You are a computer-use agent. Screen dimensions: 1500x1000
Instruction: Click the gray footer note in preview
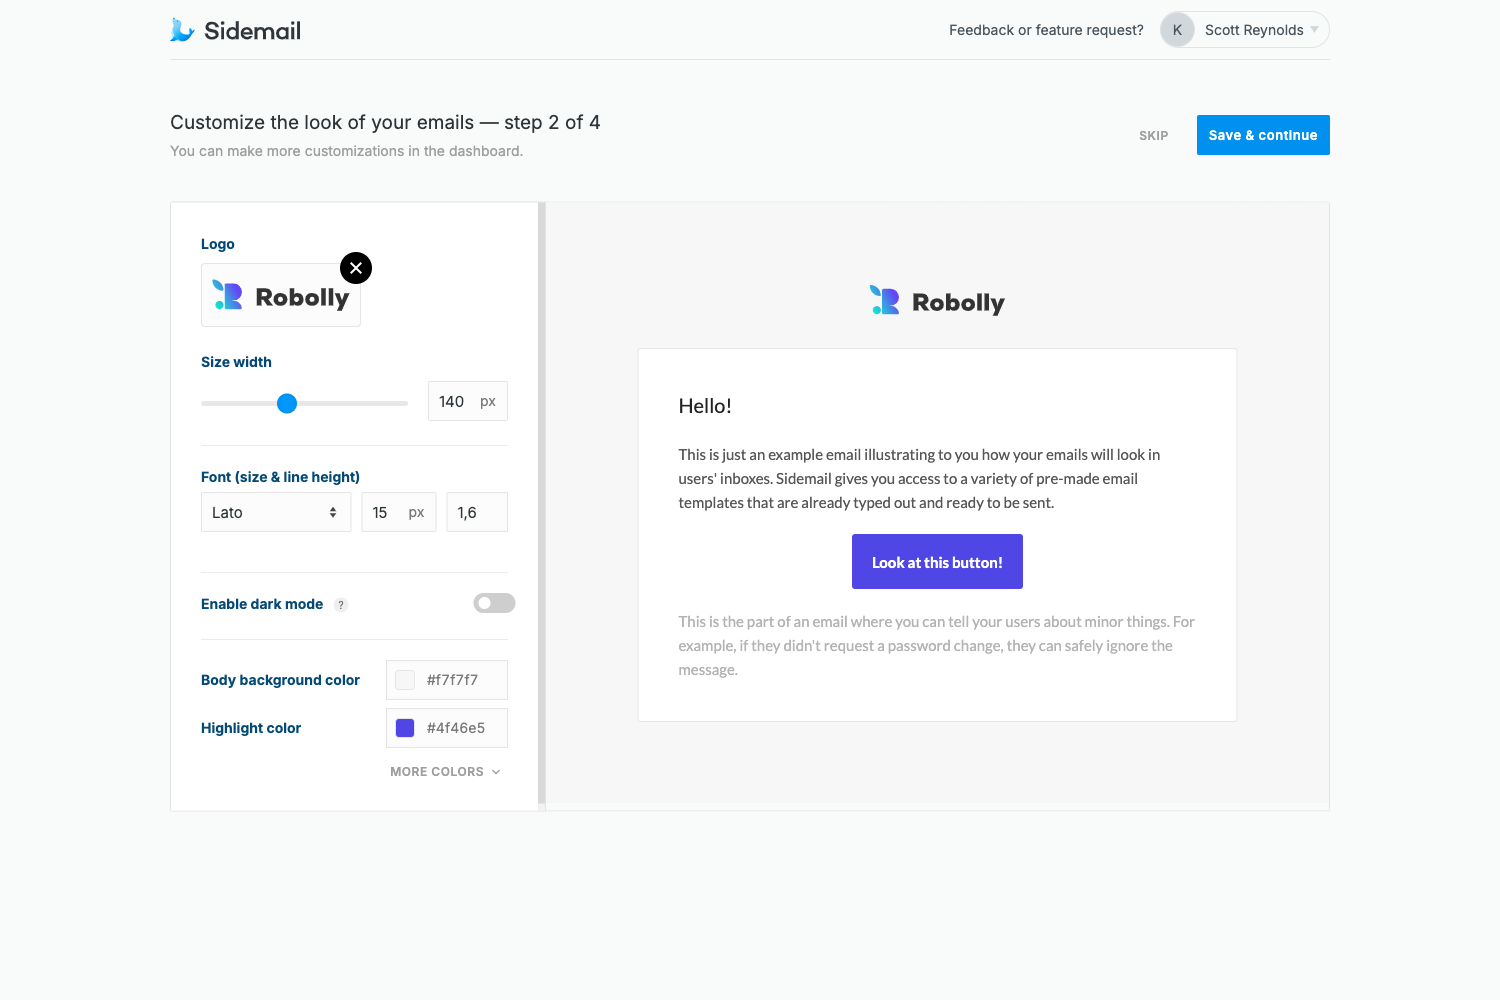pos(937,646)
